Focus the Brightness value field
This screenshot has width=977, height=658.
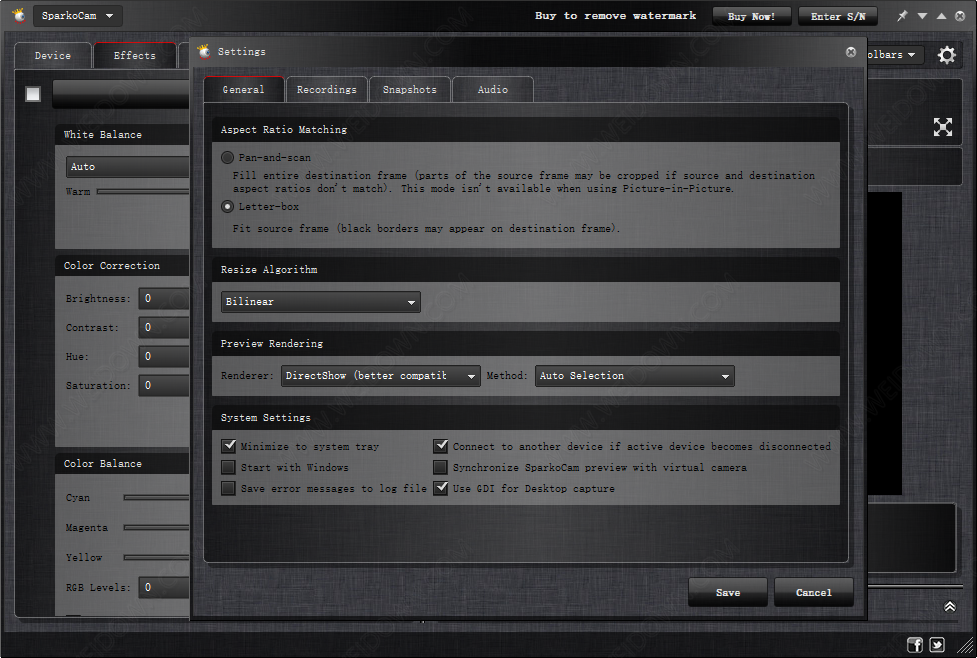pyautogui.click(x=164, y=298)
